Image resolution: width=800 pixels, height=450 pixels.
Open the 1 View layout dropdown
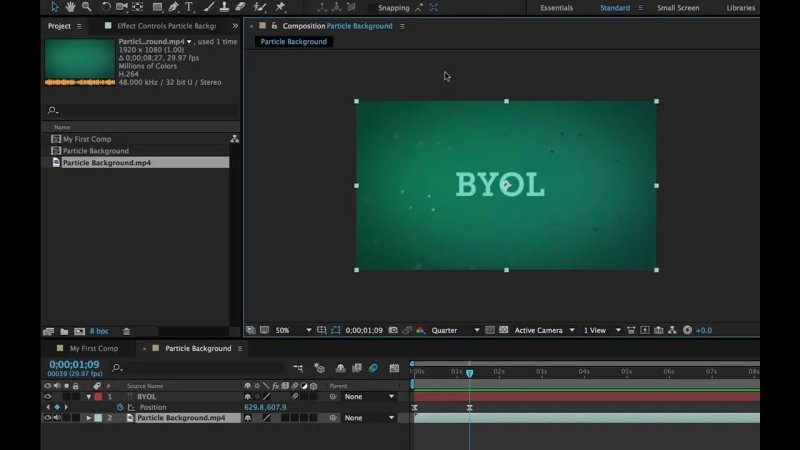pos(602,330)
